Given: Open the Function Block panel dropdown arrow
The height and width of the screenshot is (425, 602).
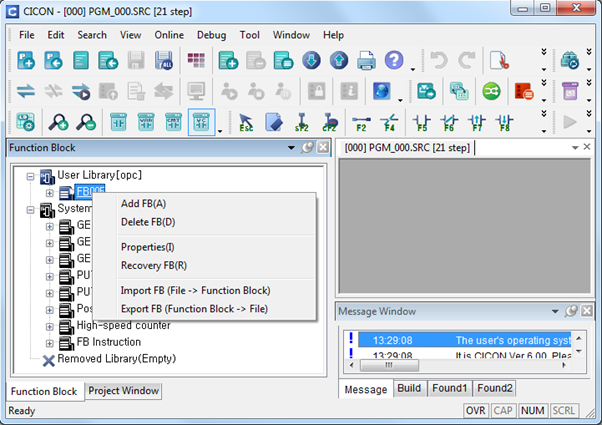Looking at the screenshot, I should pos(291,148).
